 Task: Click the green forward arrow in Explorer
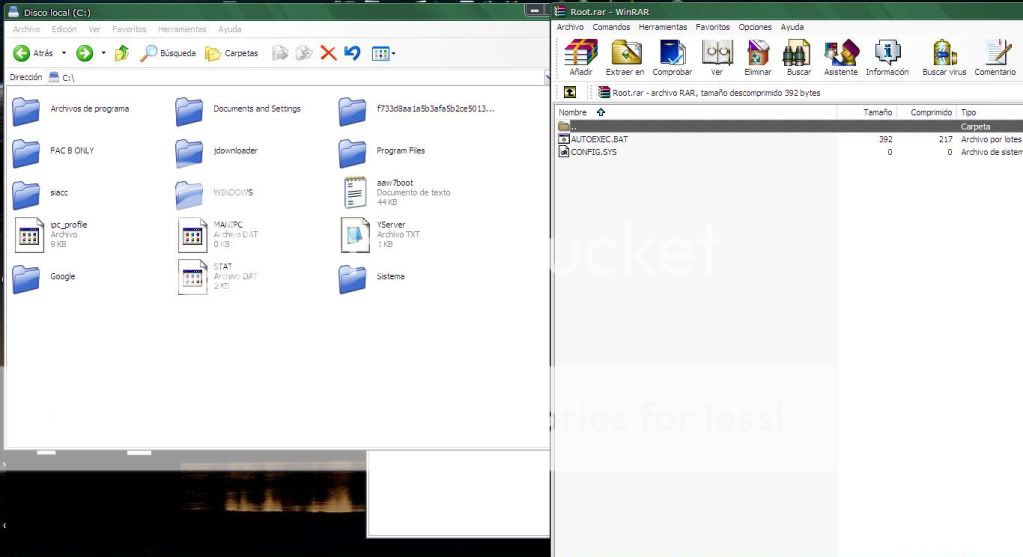coord(84,53)
